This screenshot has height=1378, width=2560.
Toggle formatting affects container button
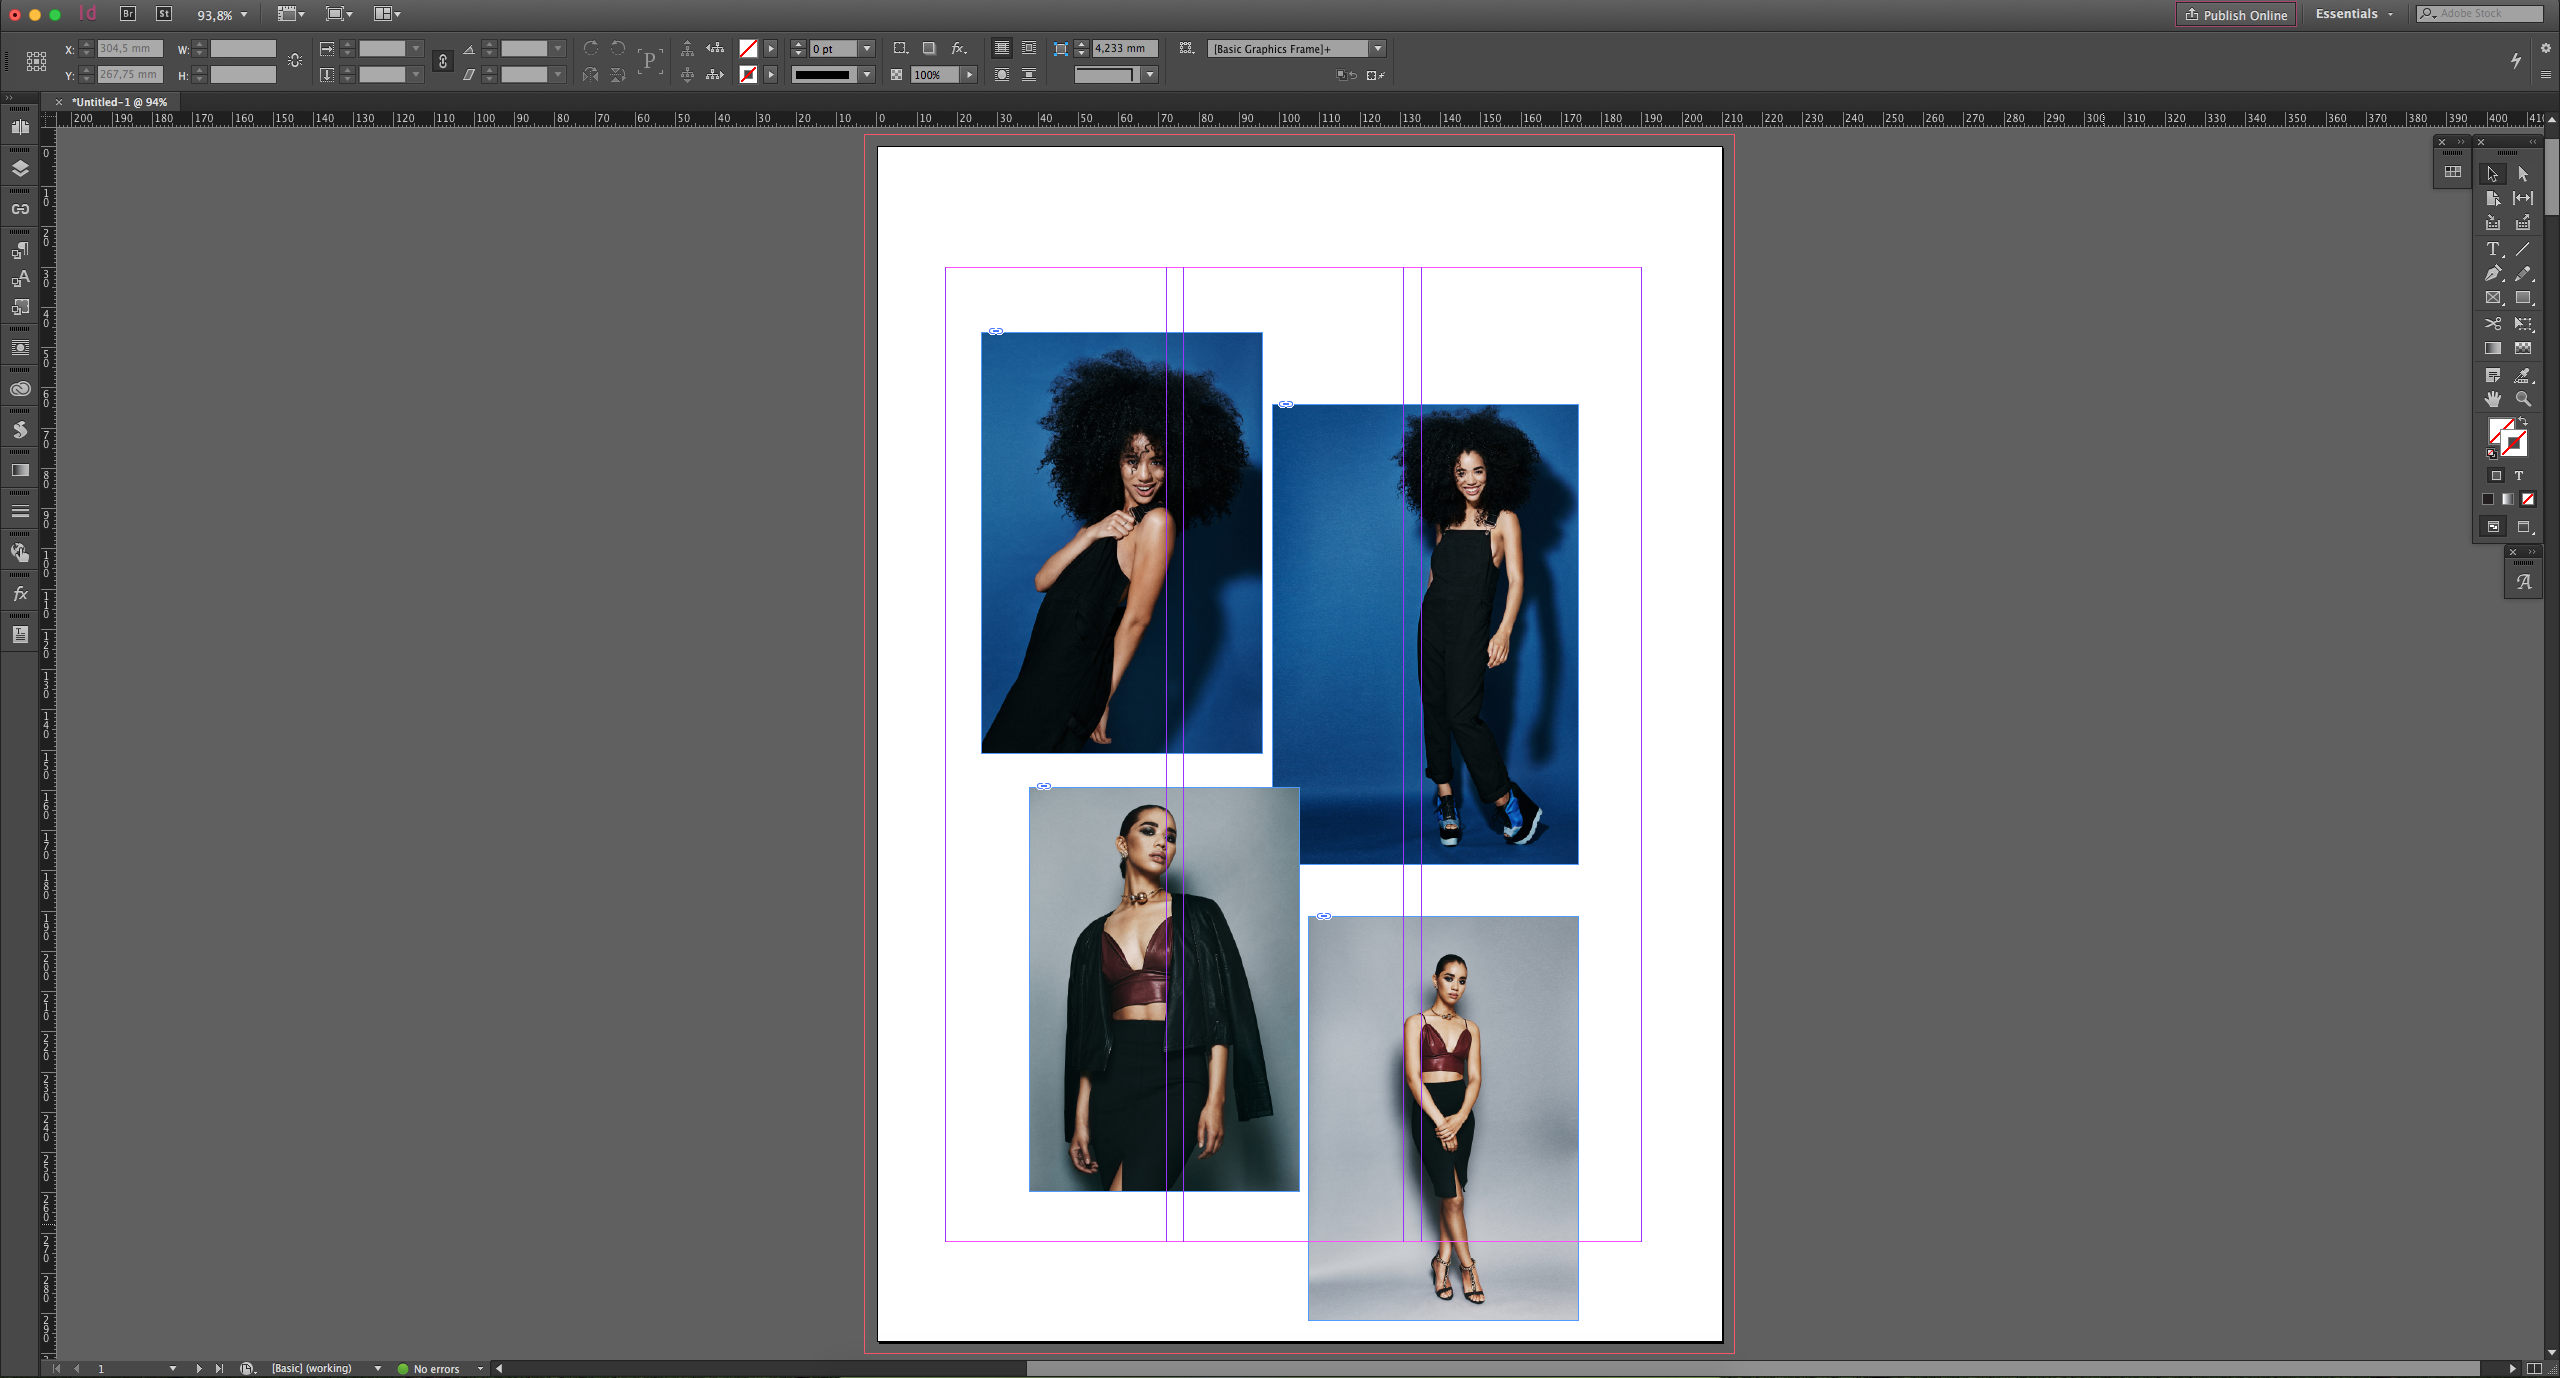coord(2496,476)
